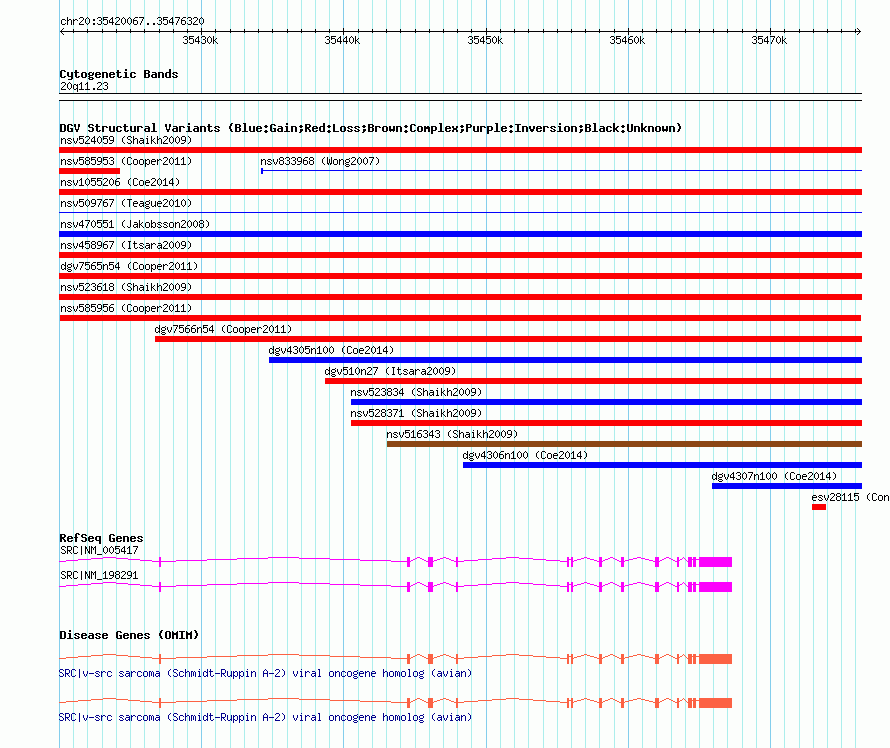The height and width of the screenshot is (748, 890).
Task: Click the dgv7566n54 (Cooper2011) red bar
Action: [x=509, y=339]
